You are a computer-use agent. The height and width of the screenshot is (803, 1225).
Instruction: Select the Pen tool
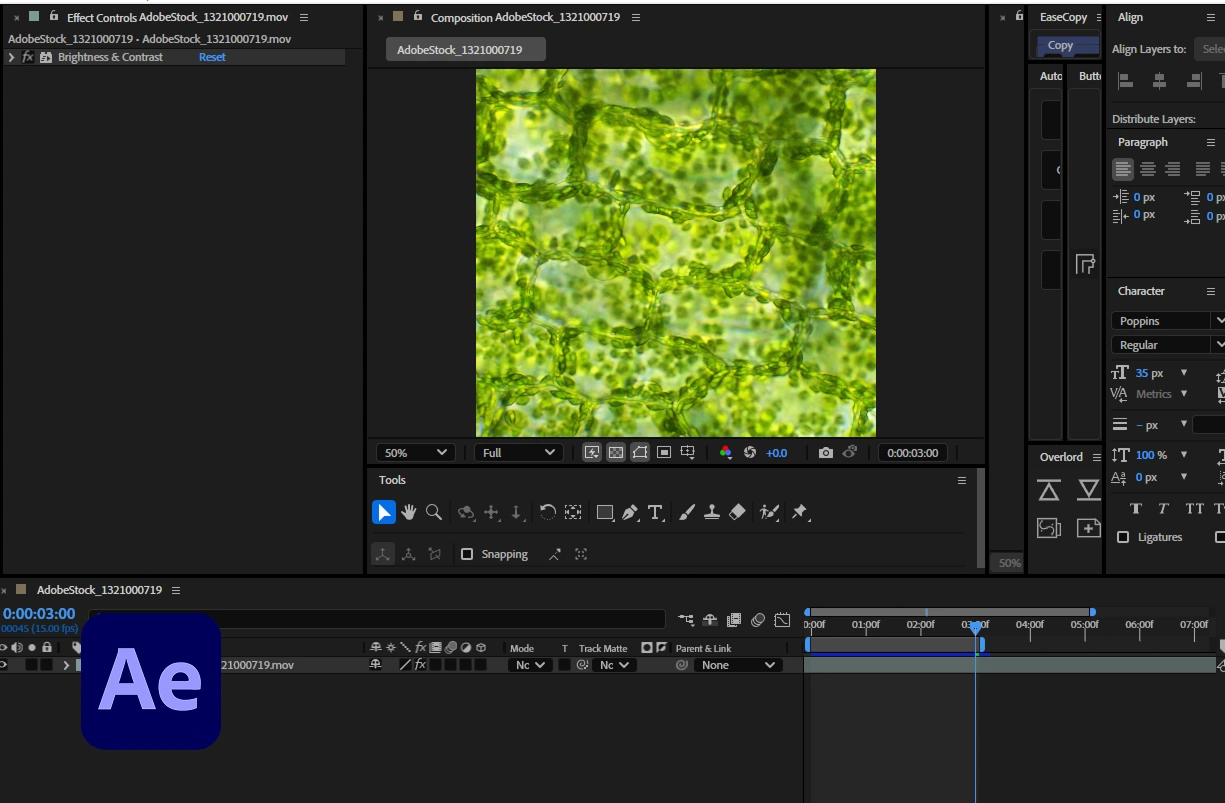click(630, 512)
